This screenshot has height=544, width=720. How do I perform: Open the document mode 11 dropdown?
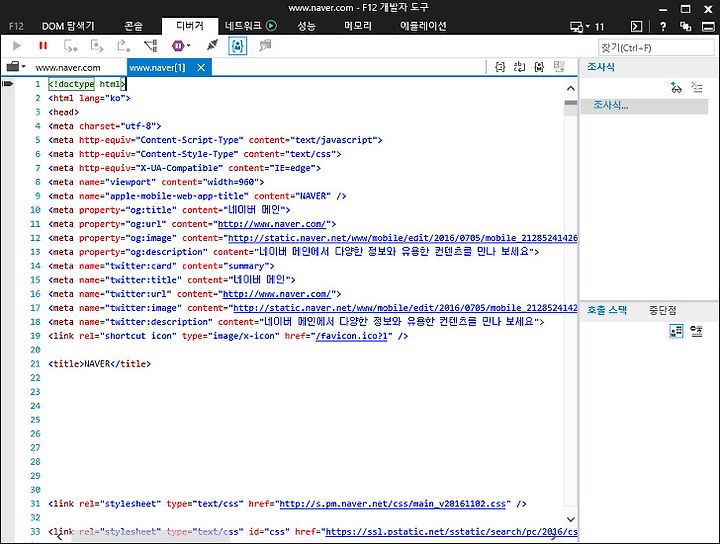click(587, 27)
